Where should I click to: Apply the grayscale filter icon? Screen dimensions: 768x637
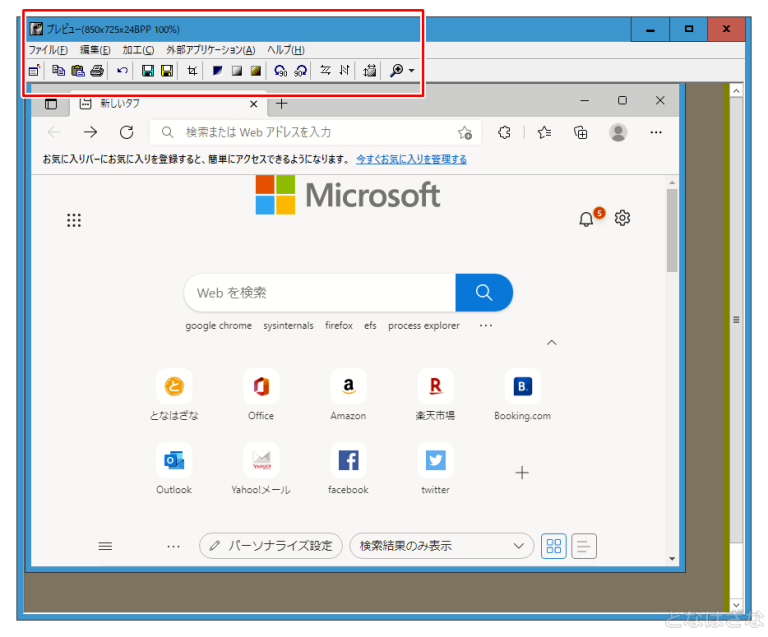pyautogui.click(x=237, y=71)
